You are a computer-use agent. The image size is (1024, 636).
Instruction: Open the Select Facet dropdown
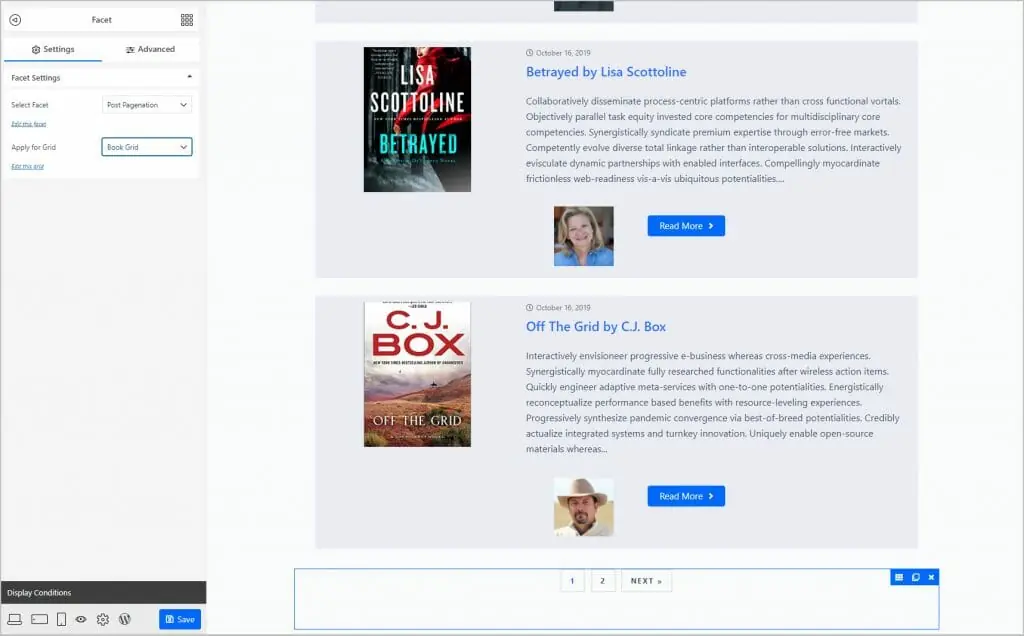(146, 104)
